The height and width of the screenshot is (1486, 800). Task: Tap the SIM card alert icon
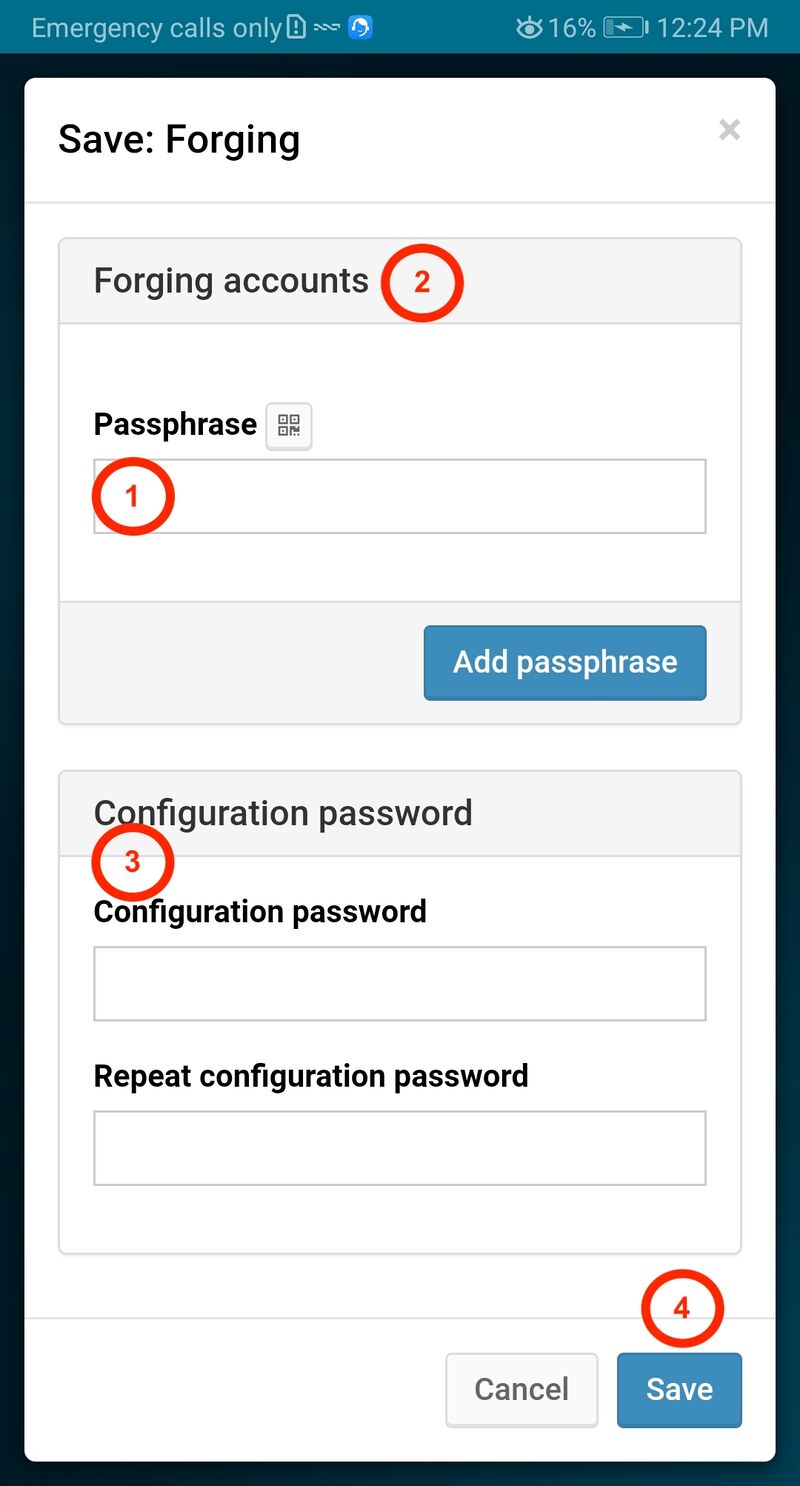[x=296, y=28]
